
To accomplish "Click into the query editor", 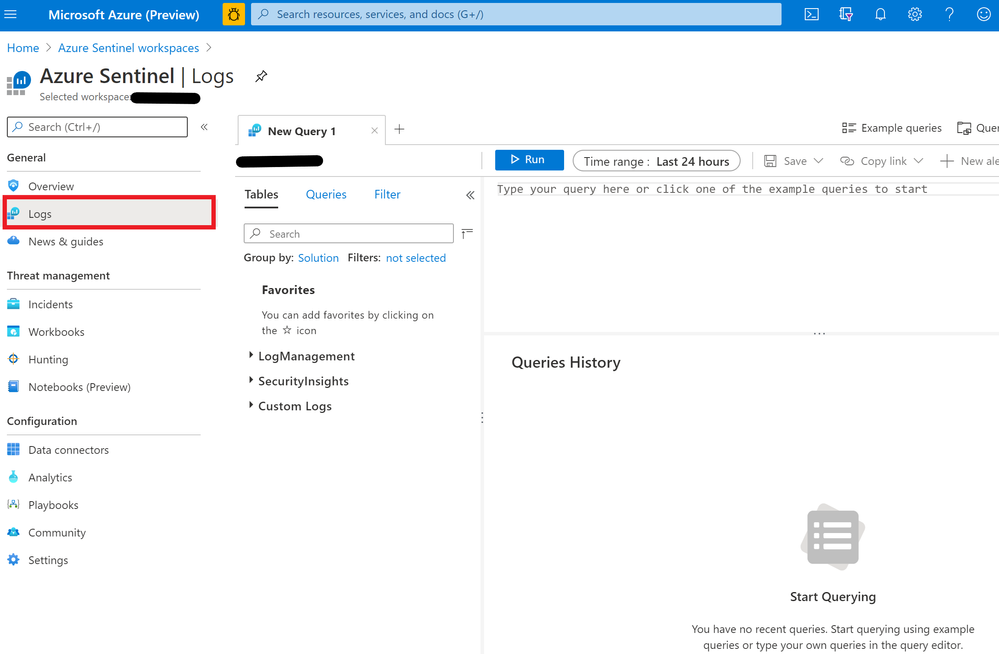I will 742,255.
